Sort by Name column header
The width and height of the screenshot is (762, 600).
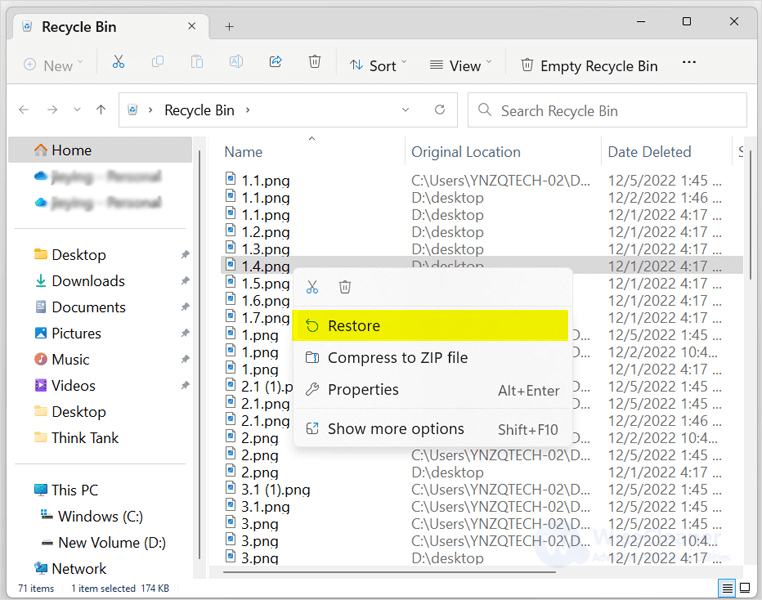(243, 152)
